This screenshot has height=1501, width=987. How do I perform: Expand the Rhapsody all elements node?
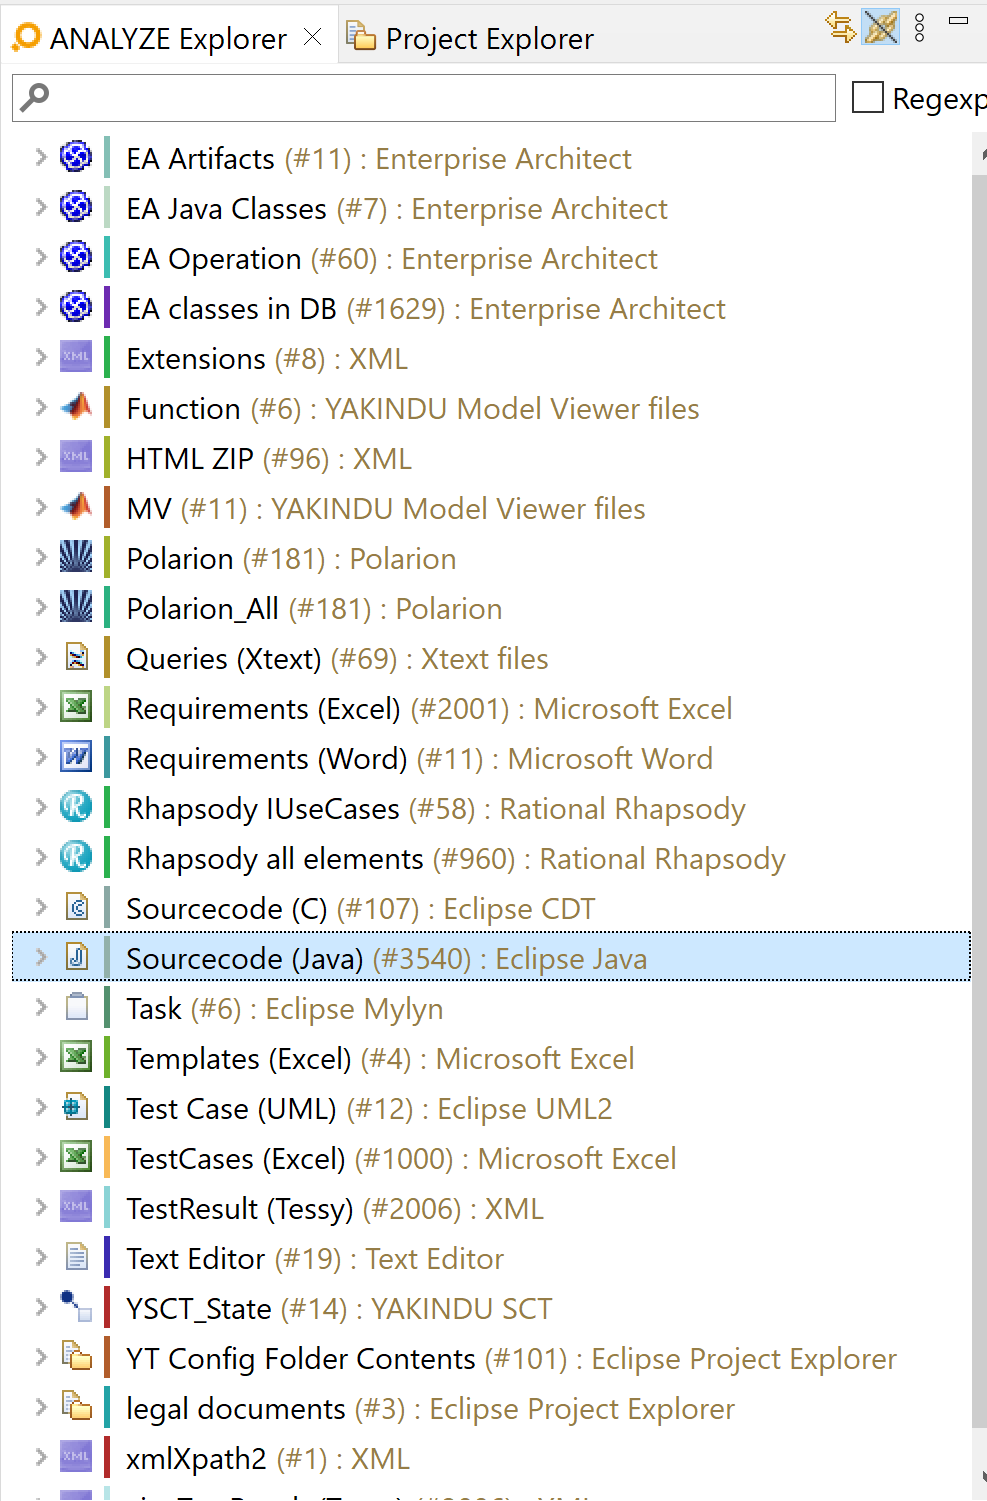click(x=40, y=857)
